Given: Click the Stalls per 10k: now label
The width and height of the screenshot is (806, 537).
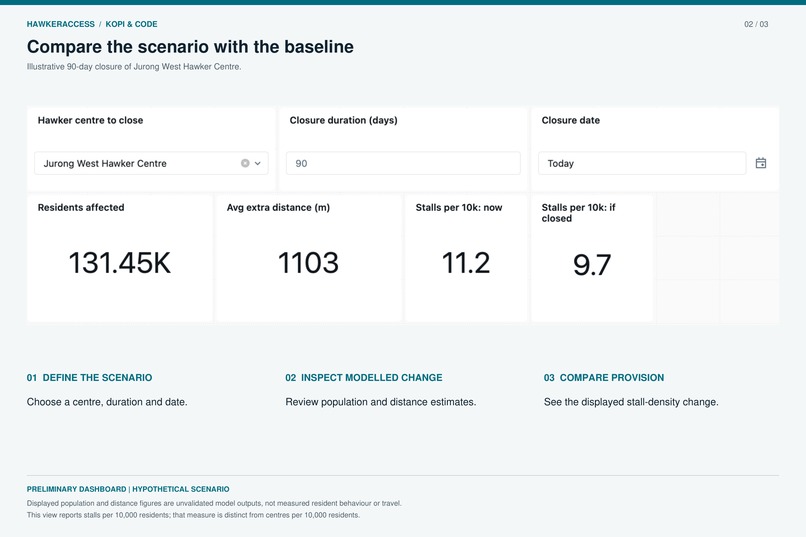Looking at the screenshot, I should coord(459,208).
